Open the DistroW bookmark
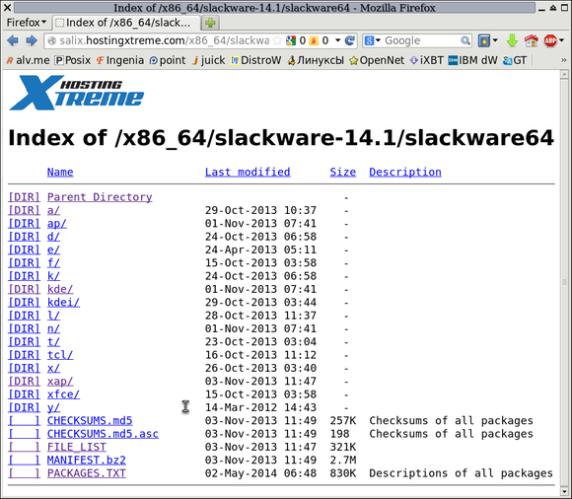Image resolution: width=572 pixels, height=499 pixels. coord(256,60)
